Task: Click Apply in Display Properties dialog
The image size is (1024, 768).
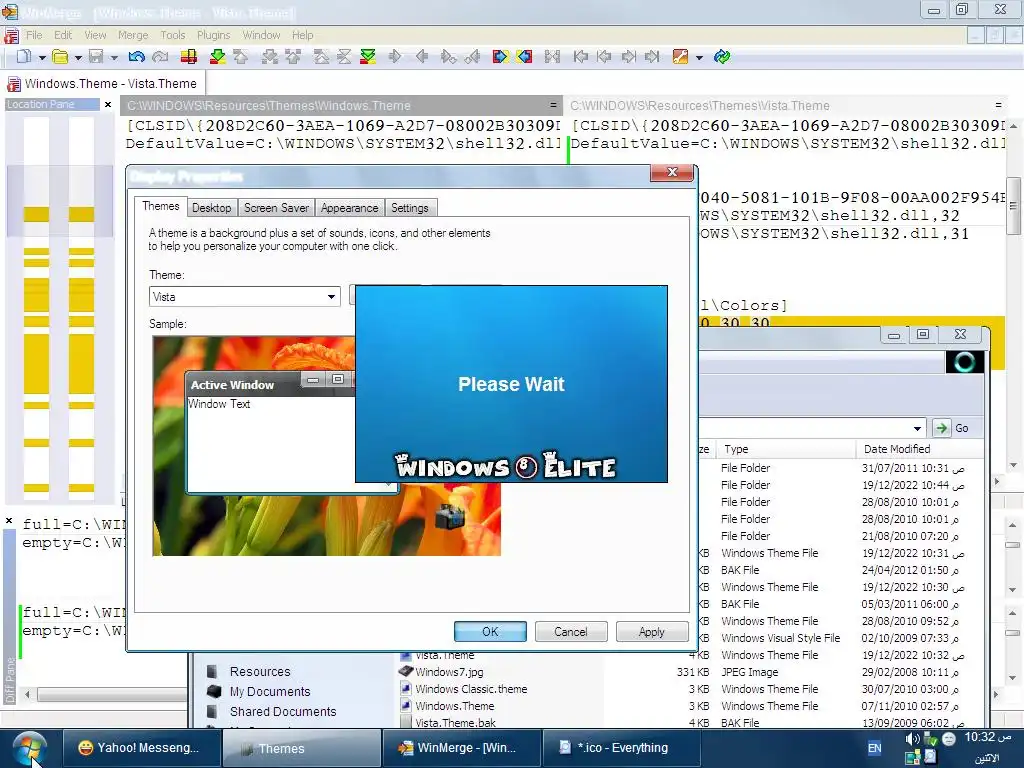Action: tap(652, 632)
